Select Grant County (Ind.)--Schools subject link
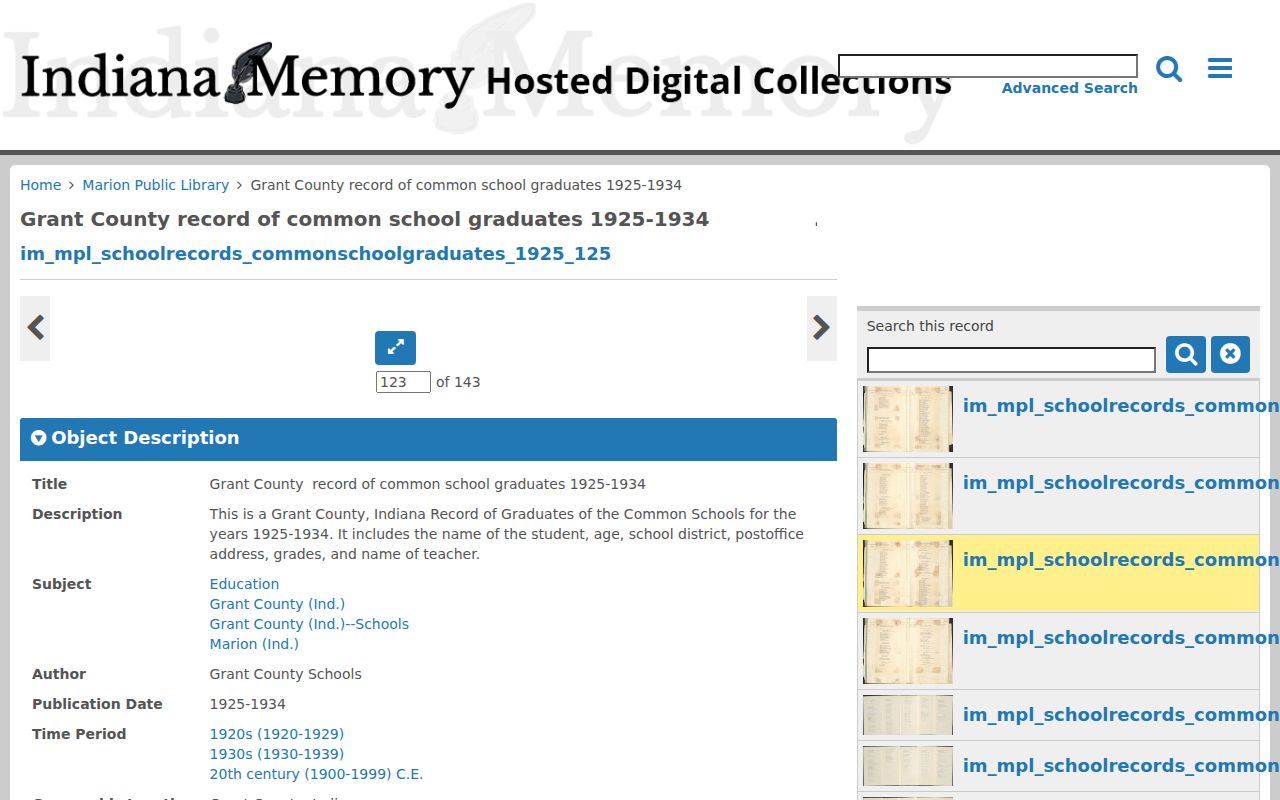The height and width of the screenshot is (800, 1280). coord(309,624)
